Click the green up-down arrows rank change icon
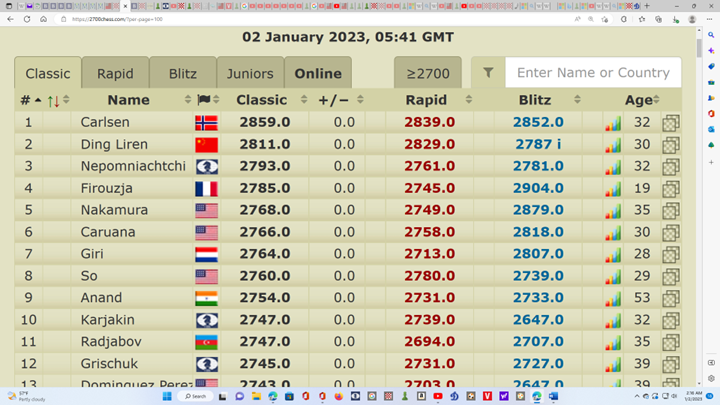Image resolution: width=720 pixels, height=405 pixels. click(x=53, y=101)
